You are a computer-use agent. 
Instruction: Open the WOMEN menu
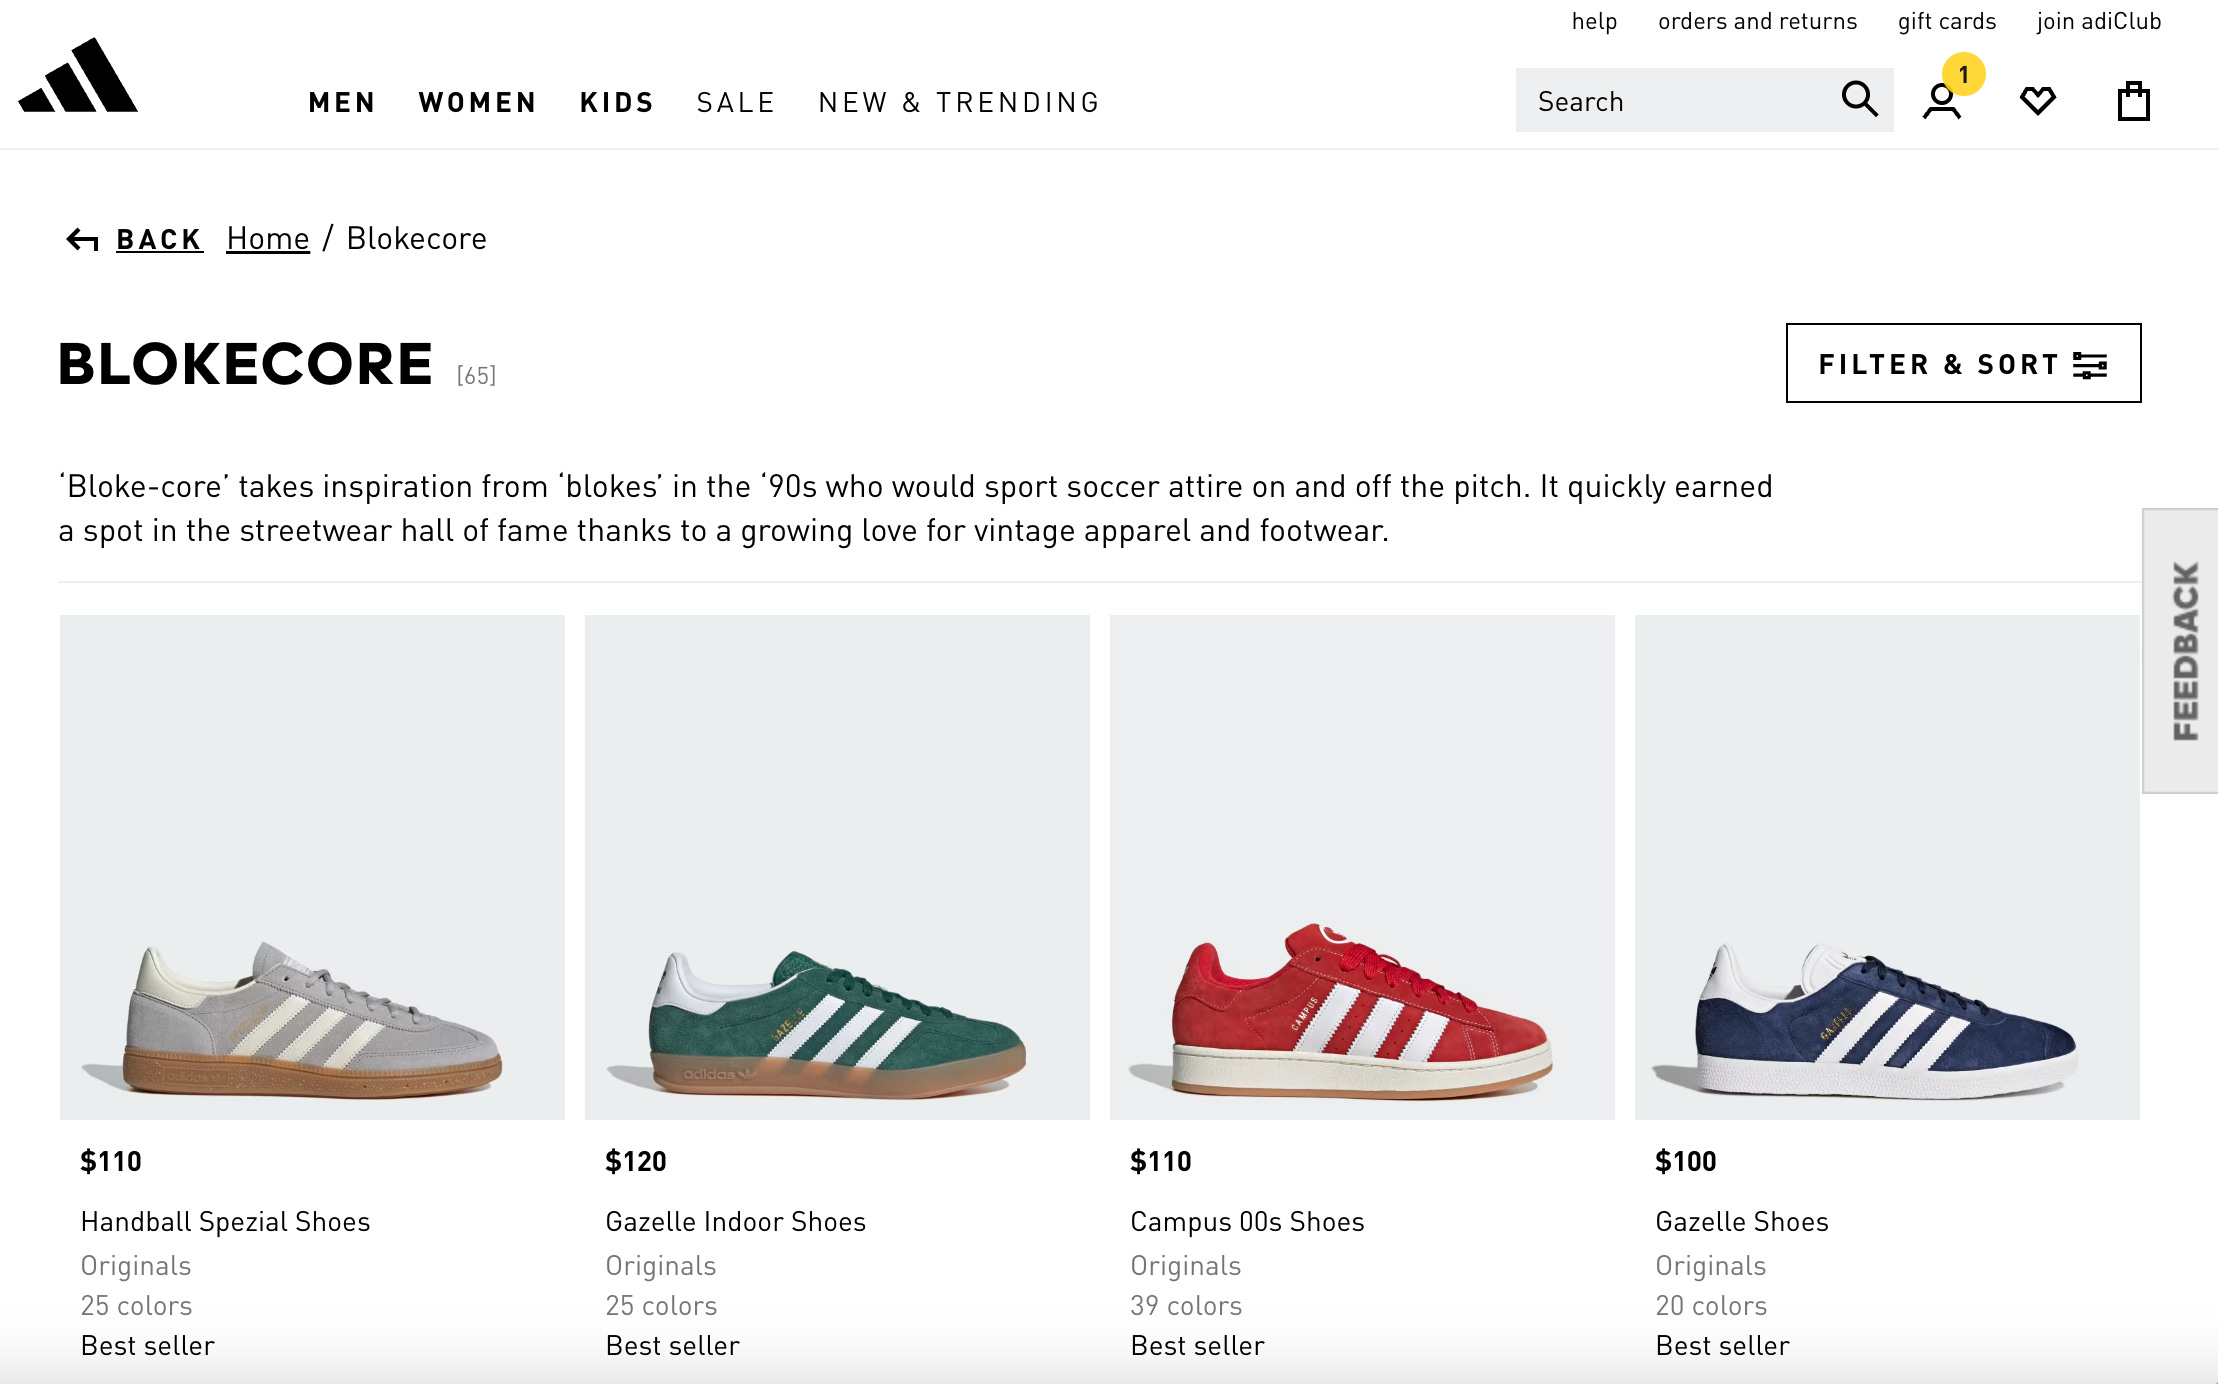click(x=478, y=103)
